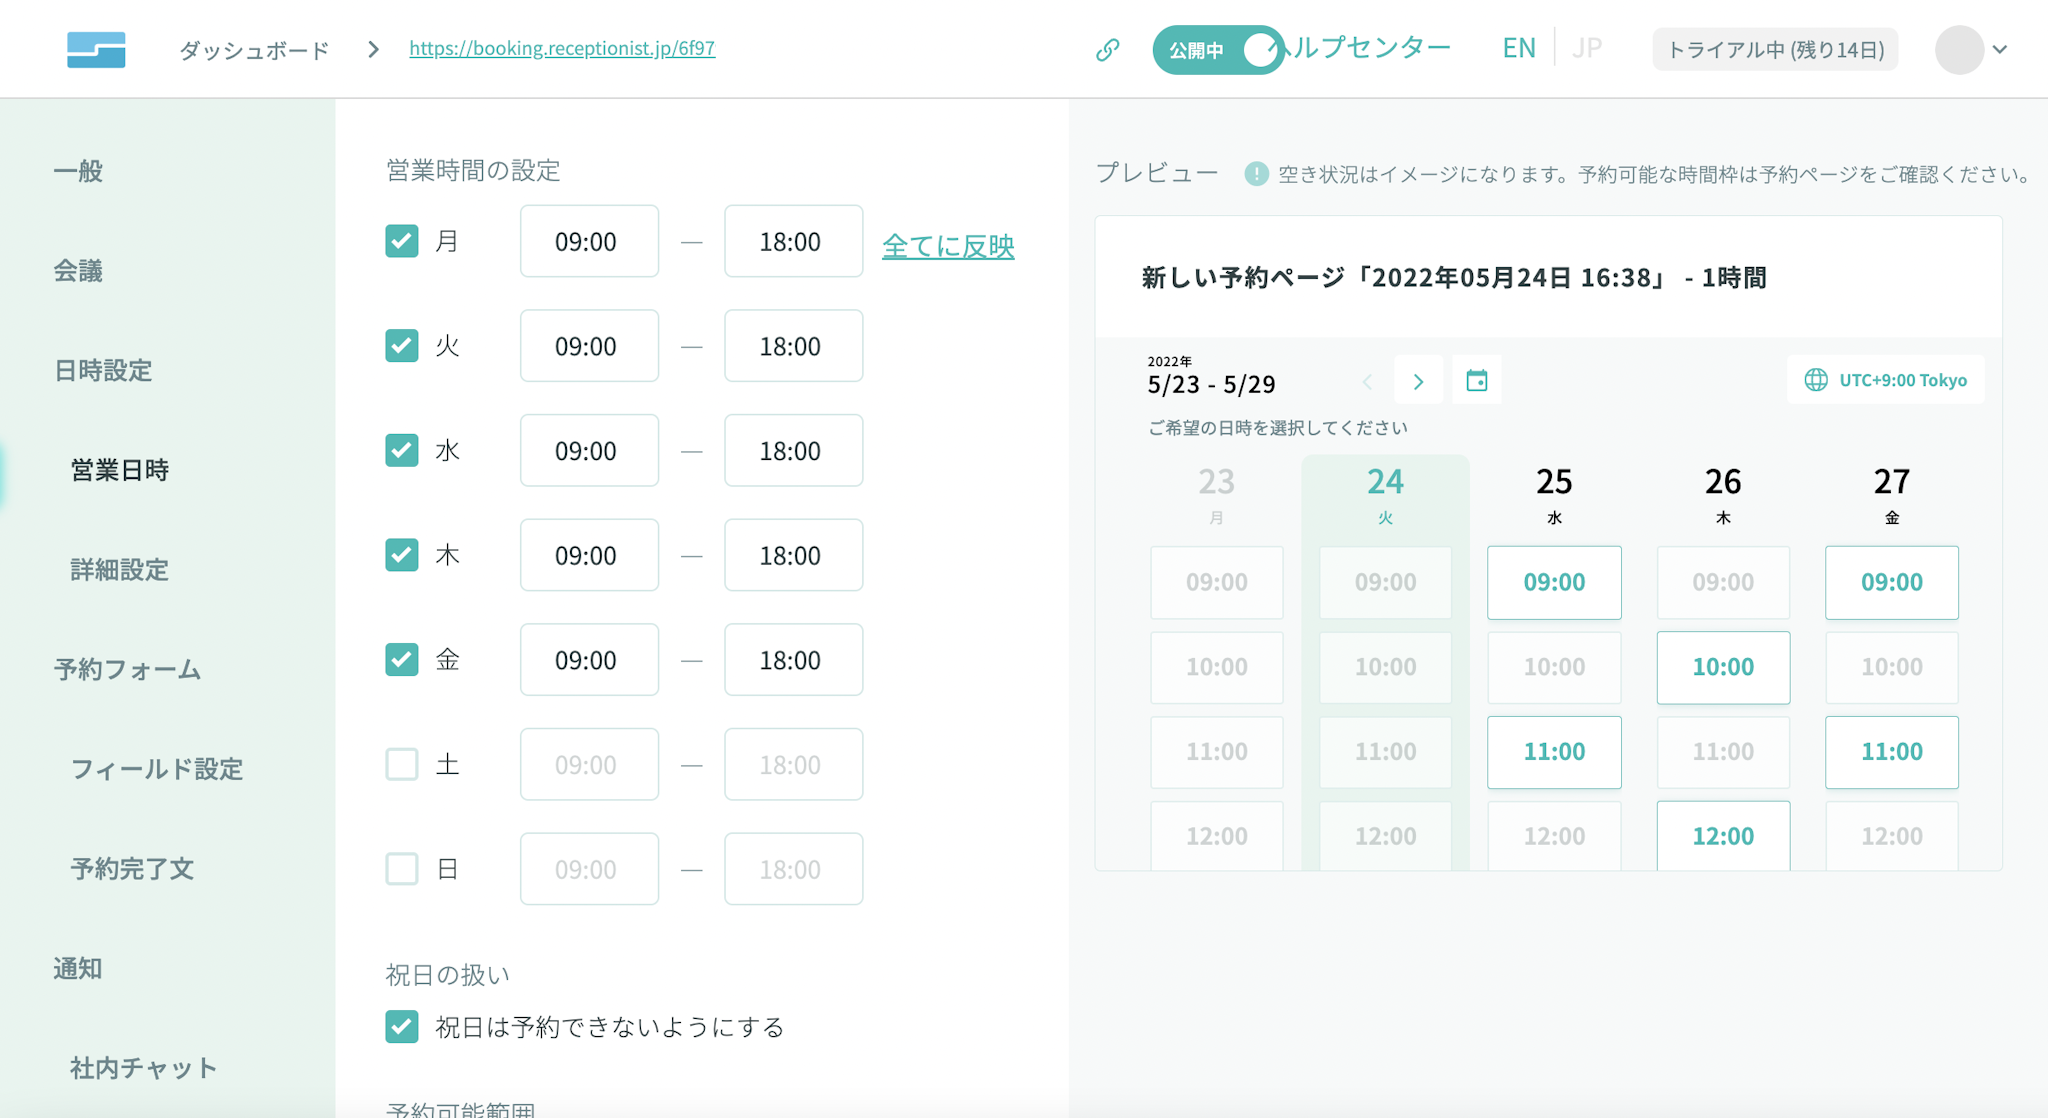Open the booking.receptionist.jp page URL
The height and width of the screenshot is (1118, 2048).
(x=561, y=48)
